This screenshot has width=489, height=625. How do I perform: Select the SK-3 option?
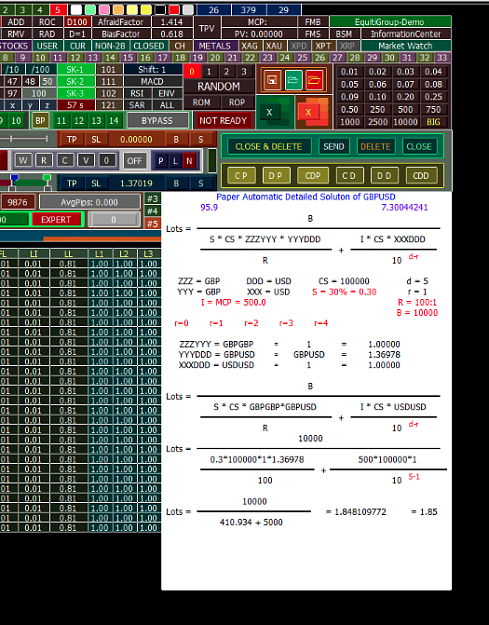(76, 94)
